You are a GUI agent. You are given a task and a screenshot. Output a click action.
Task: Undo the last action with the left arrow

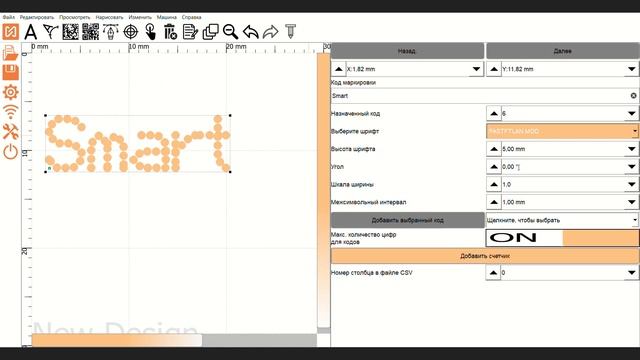point(251,32)
